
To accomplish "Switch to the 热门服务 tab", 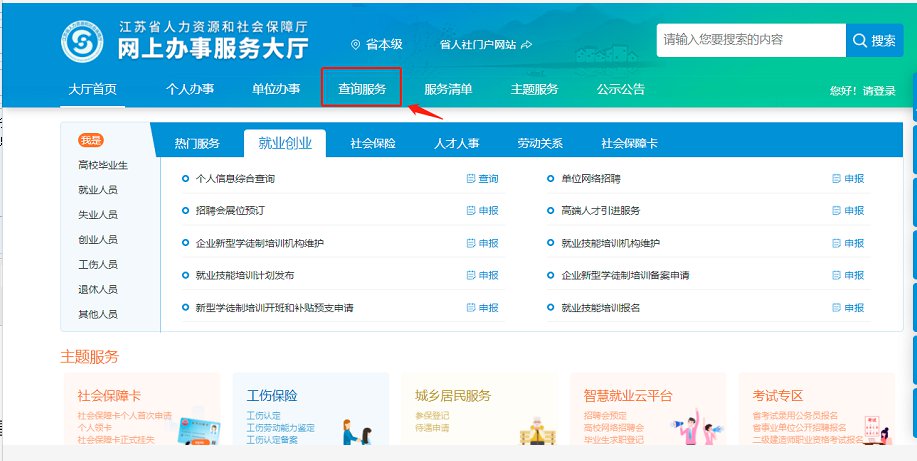I will coord(196,144).
